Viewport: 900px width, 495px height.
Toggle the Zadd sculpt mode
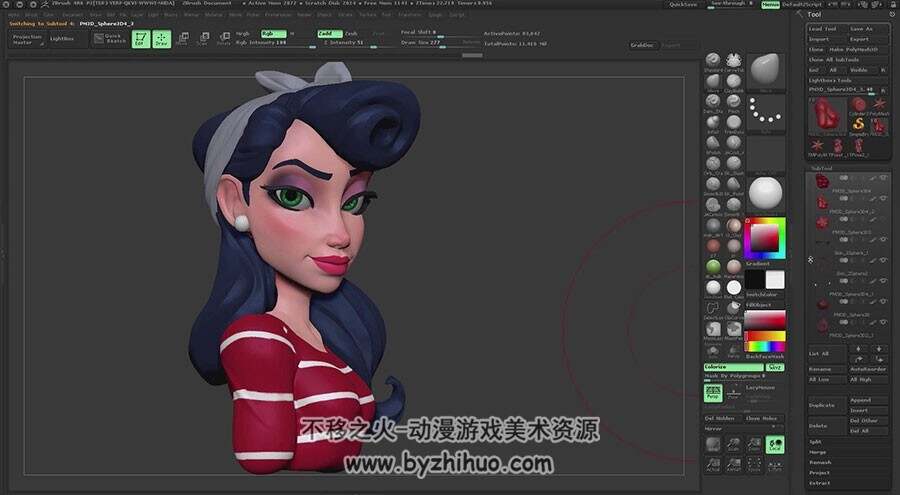point(330,34)
